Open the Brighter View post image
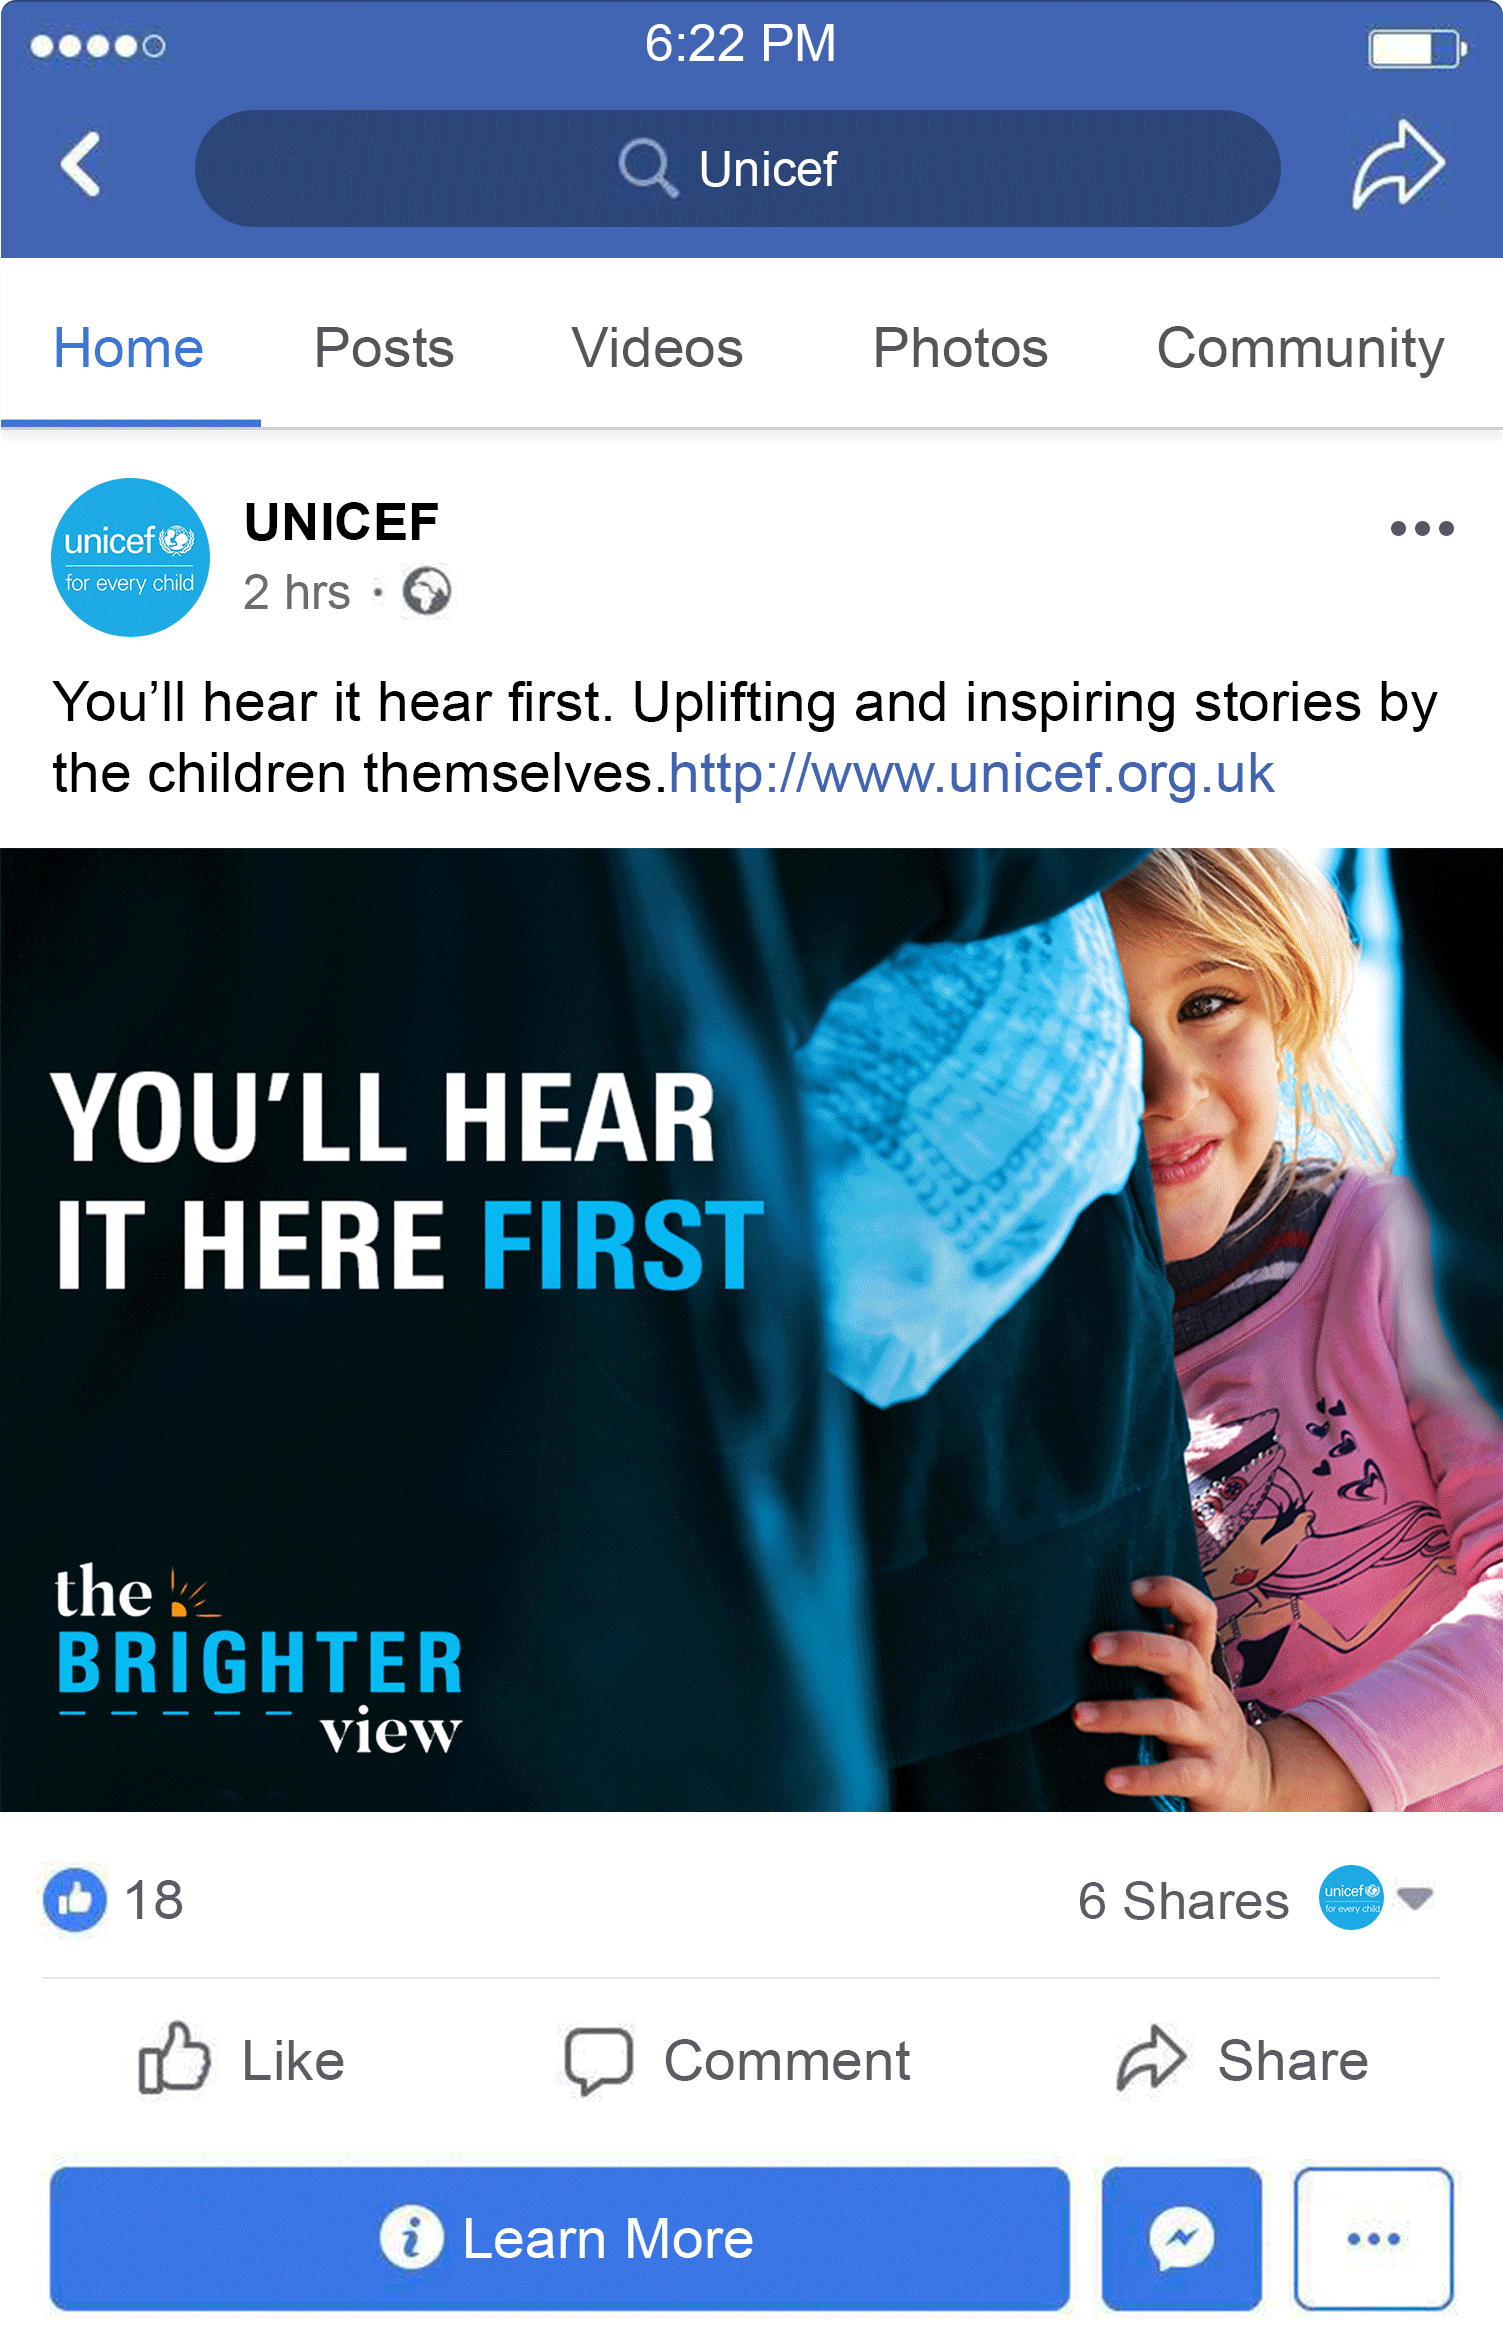Screen dimensions: 1503x2345 [x=751, y=1330]
